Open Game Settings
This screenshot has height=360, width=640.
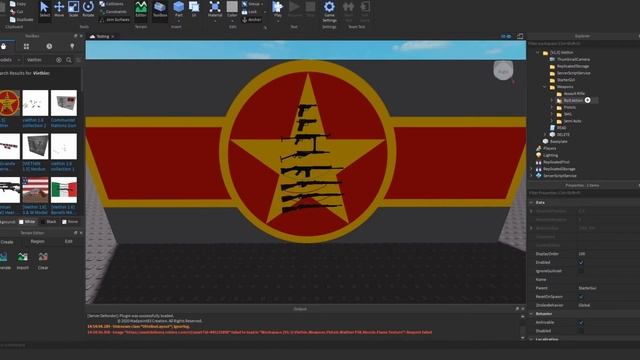click(329, 11)
